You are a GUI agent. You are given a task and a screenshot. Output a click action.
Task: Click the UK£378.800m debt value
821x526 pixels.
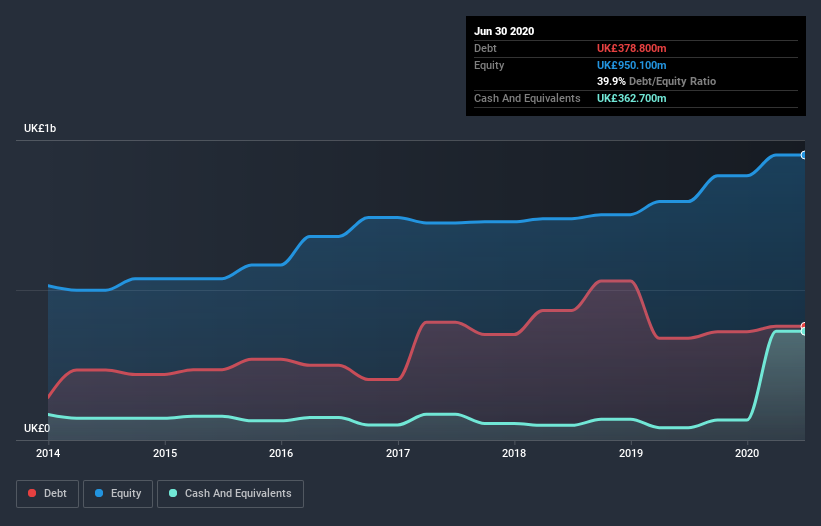(631, 48)
